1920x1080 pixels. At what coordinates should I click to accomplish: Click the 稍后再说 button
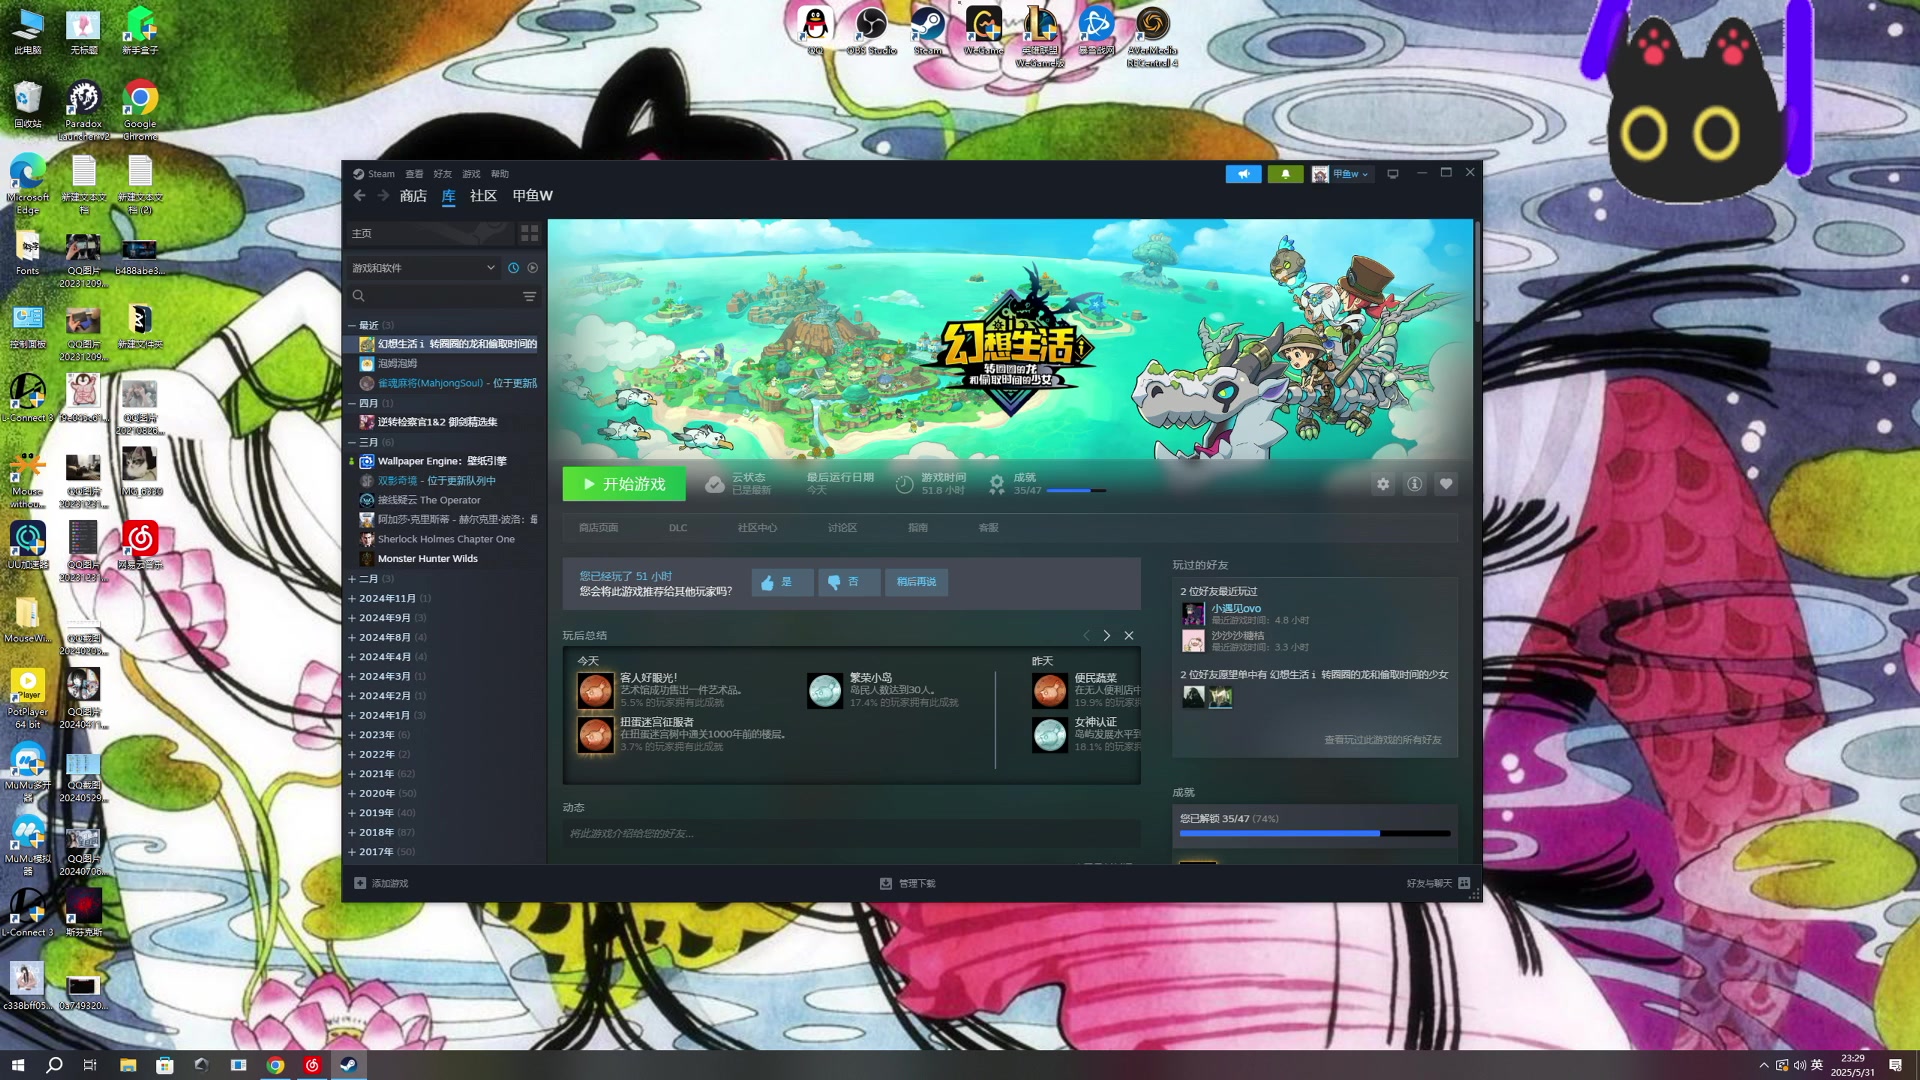pyautogui.click(x=916, y=582)
